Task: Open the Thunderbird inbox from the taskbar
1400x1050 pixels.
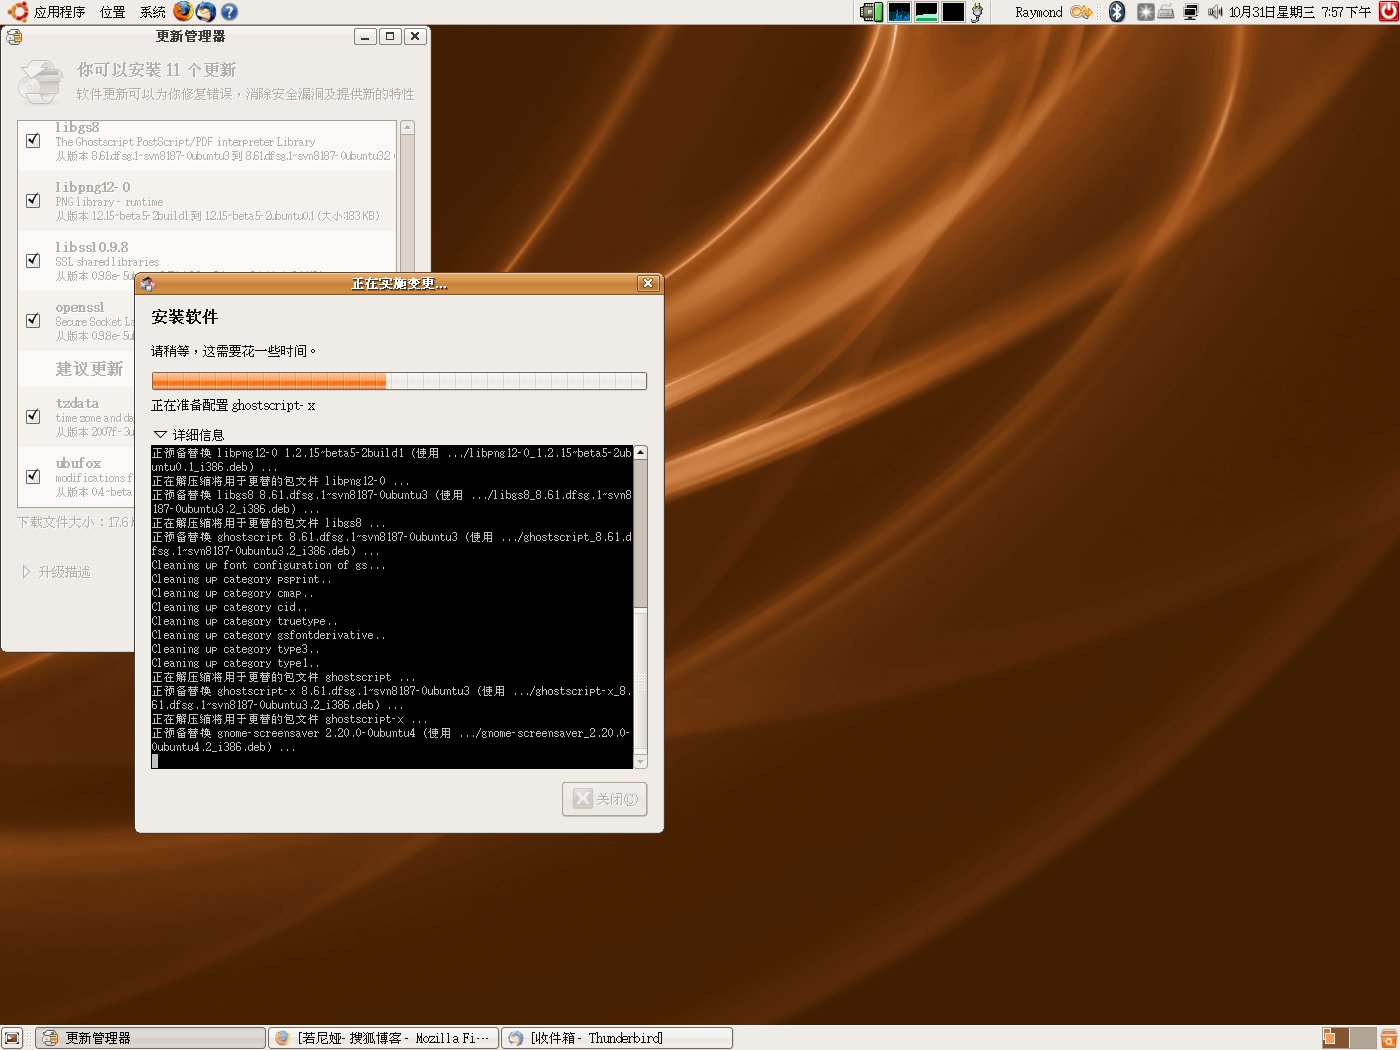Action: point(615,1037)
